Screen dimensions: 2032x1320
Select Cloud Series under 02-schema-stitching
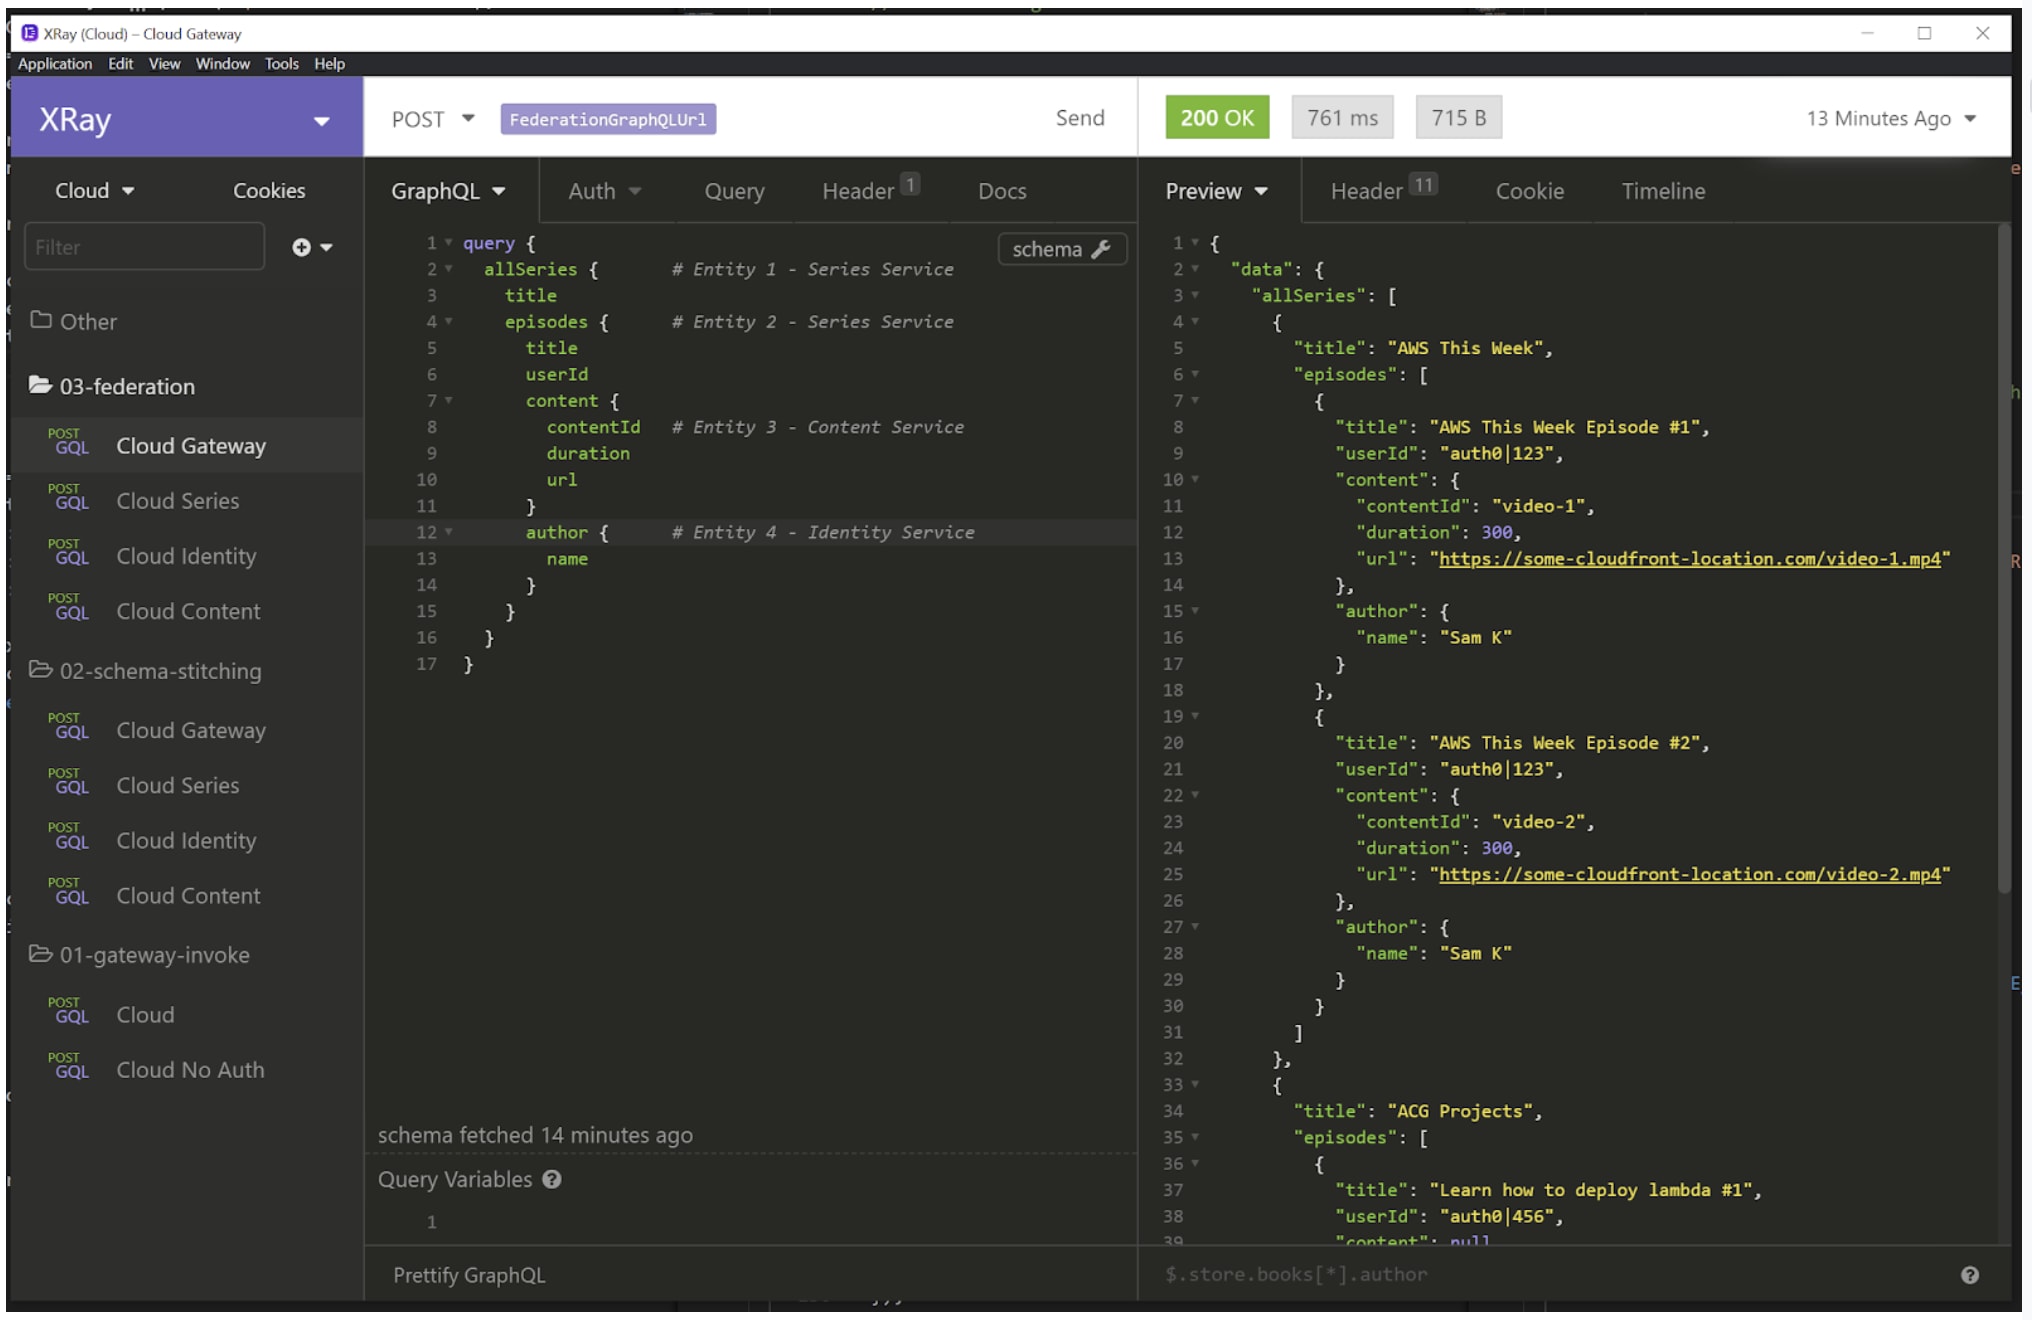186,785
